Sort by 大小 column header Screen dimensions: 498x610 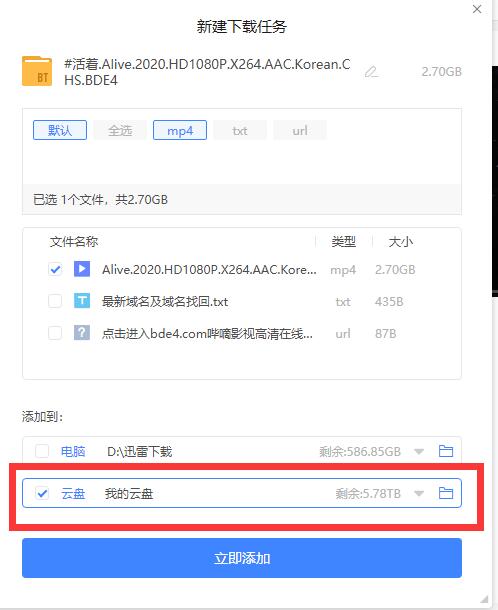(401, 242)
